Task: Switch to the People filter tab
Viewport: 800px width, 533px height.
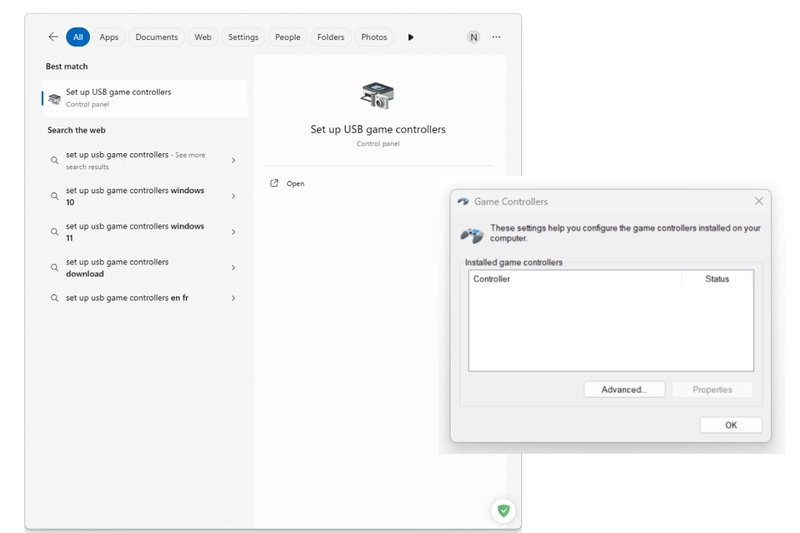Action: pyautogui.click(x=287, y=37)
